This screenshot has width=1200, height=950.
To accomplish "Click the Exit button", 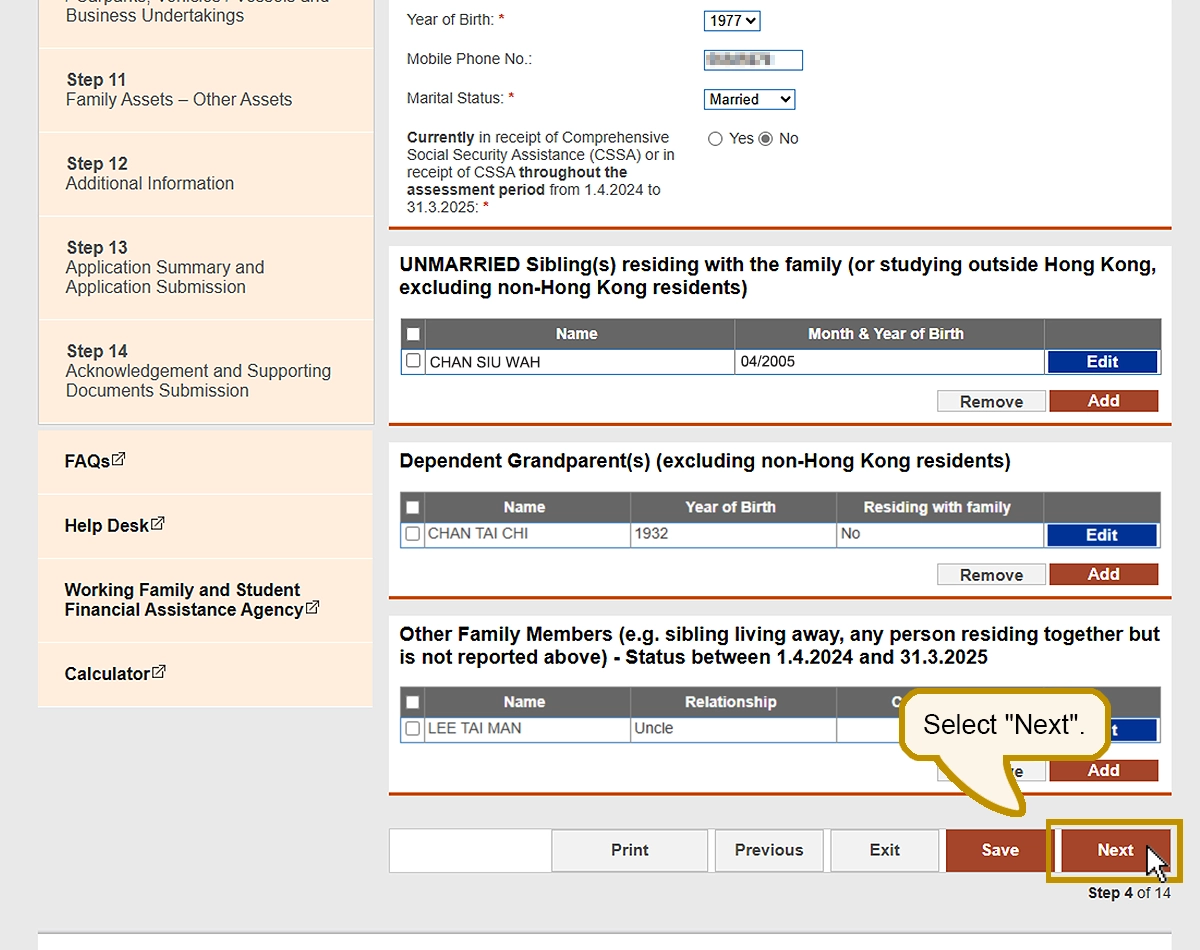I will (x=885, y=850).
